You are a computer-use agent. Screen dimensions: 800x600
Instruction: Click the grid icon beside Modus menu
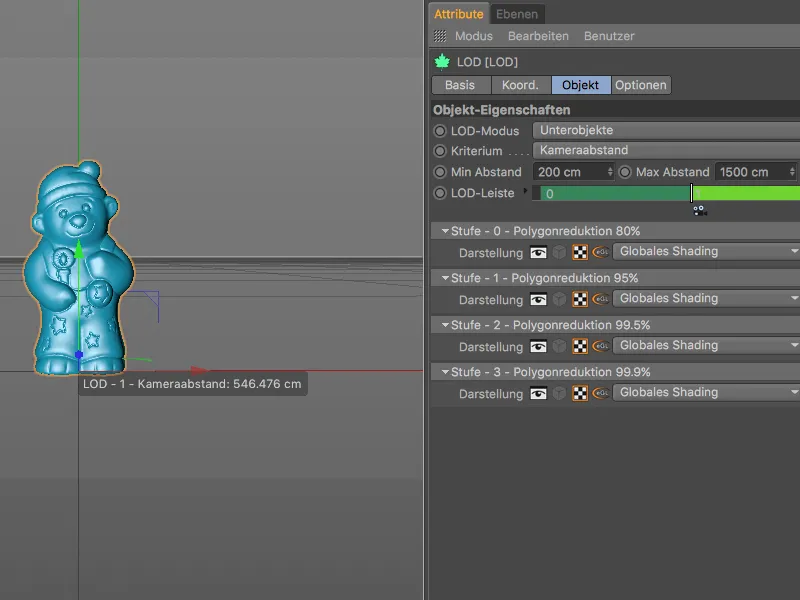[440, 36]
